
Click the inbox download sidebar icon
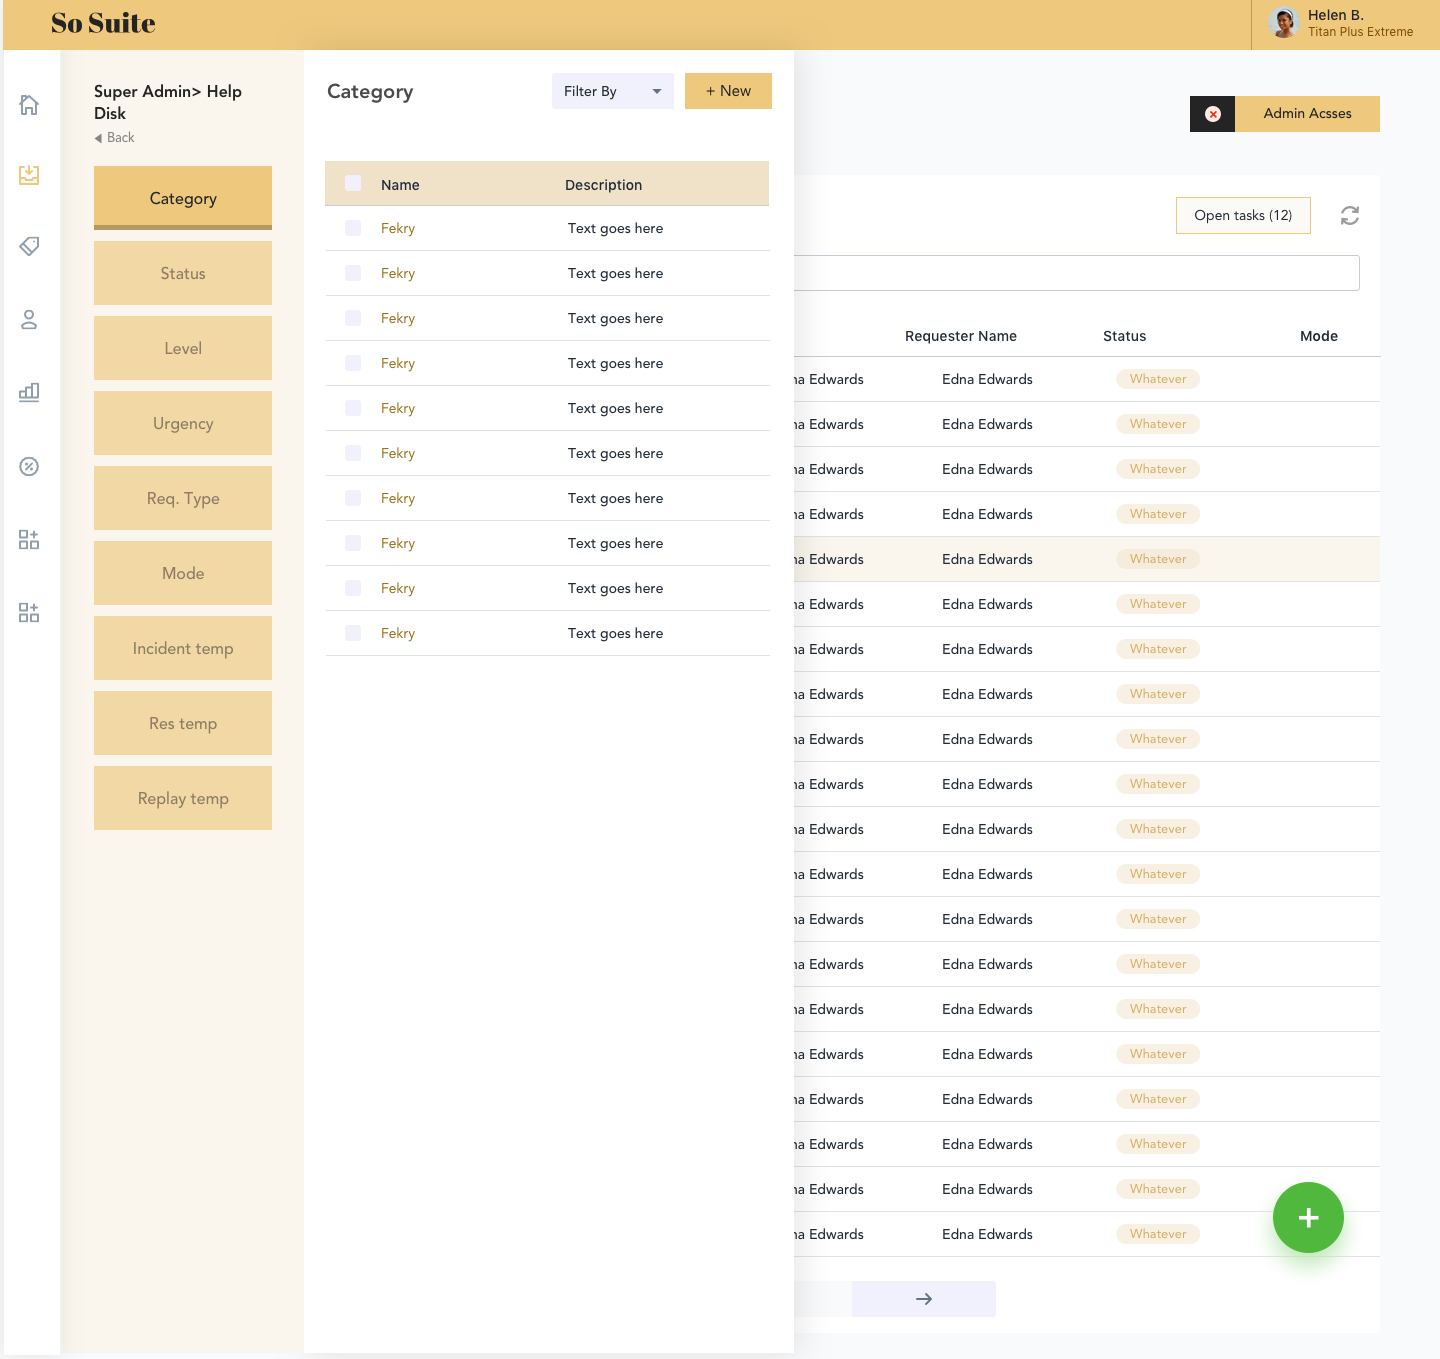click(x=29, y=175)
